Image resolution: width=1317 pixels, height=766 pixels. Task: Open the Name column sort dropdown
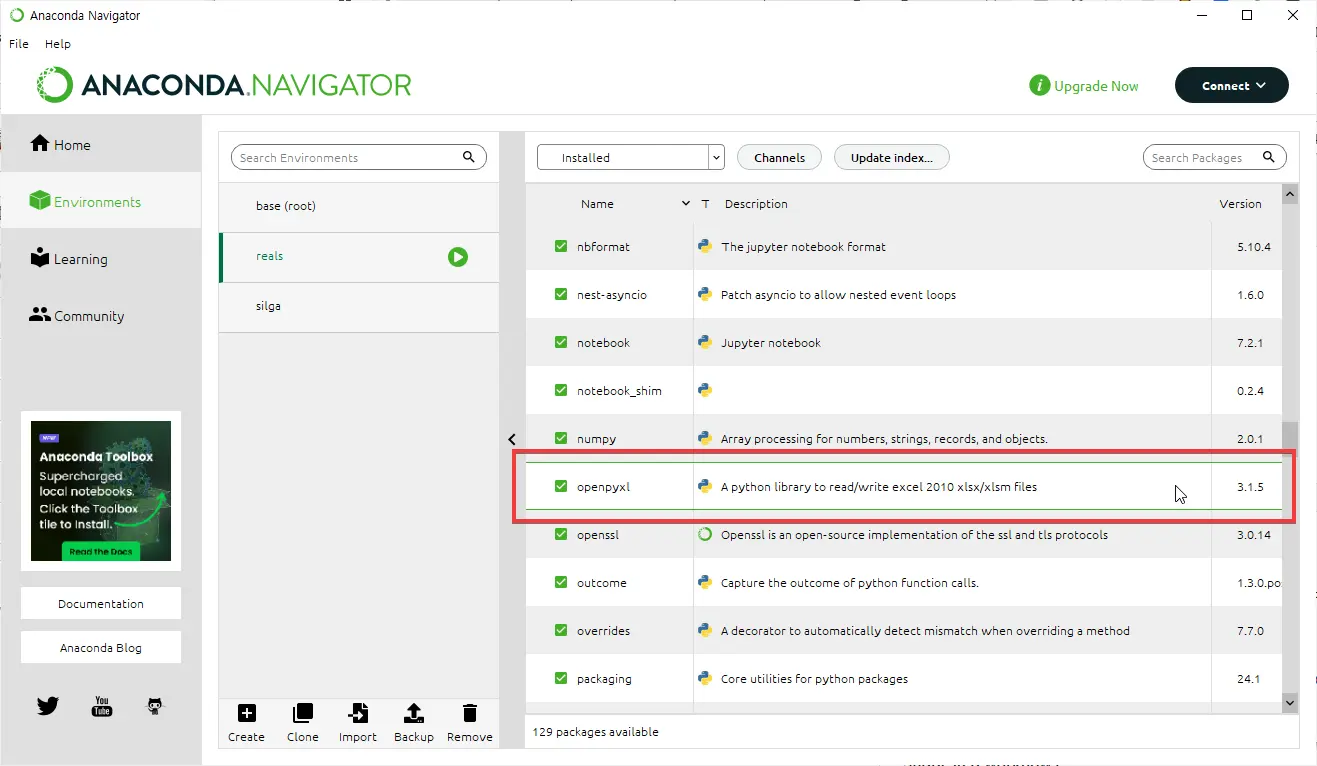[686, 203]
